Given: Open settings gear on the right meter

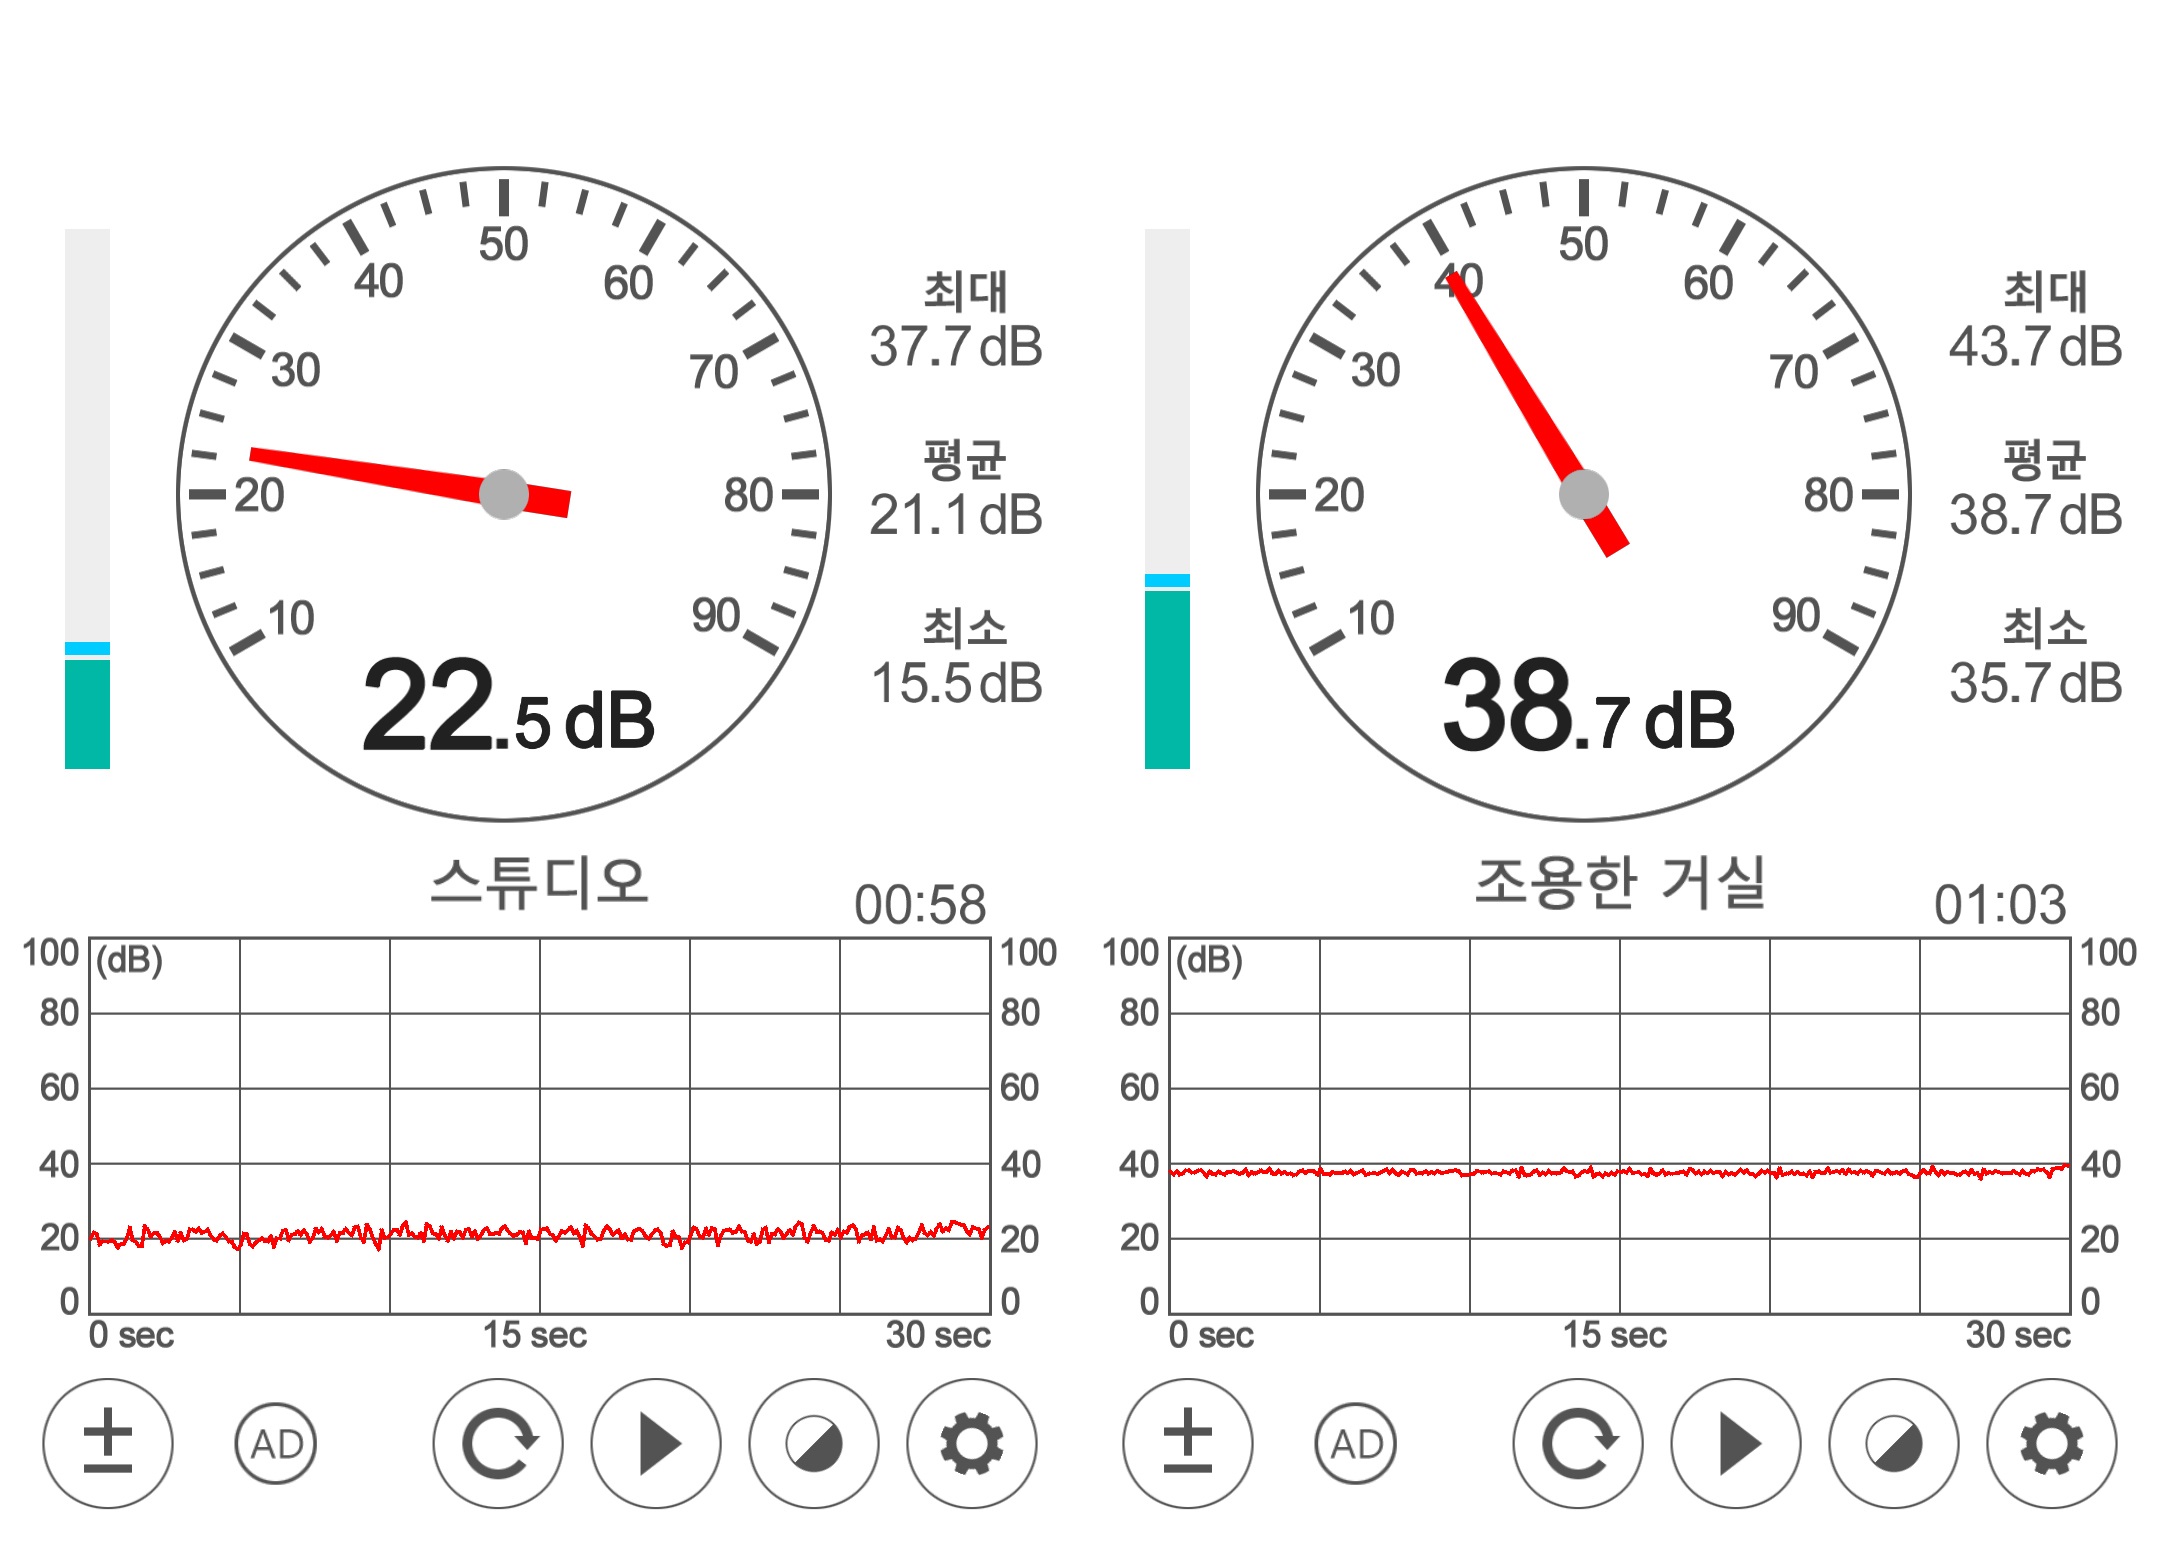Looking at the screenshot, I should pyautogui.click(x=2052, y=1443).
